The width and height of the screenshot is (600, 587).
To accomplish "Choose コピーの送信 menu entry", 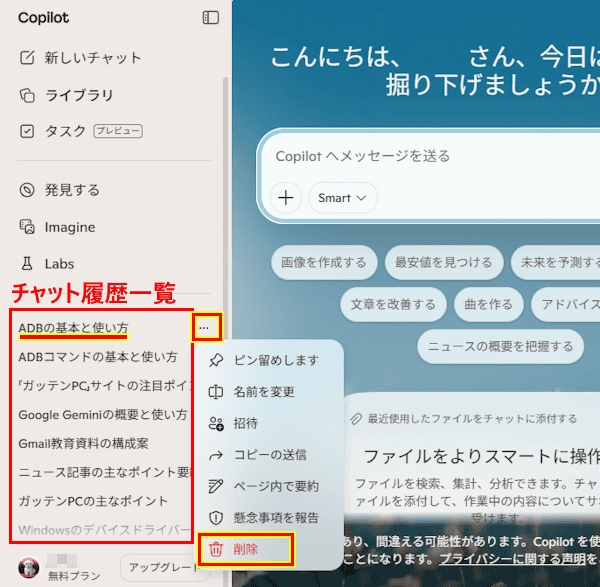I will [x=269, y=455].
